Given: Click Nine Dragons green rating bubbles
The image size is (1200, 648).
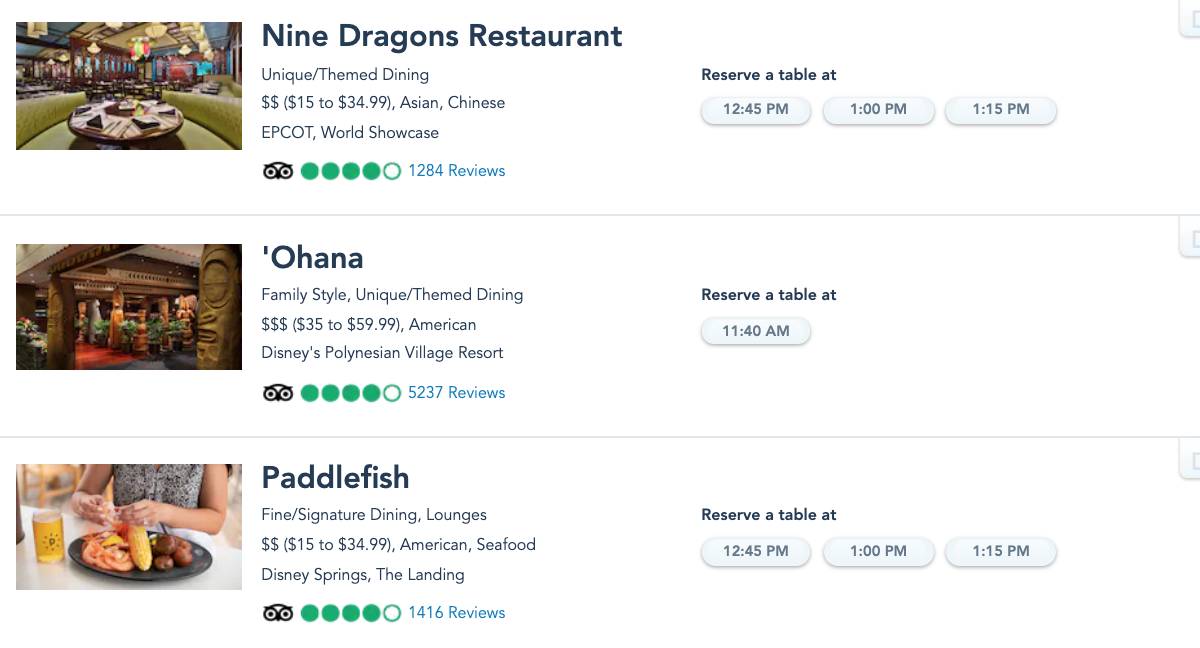Looking at the screenshot, I should click(x=350, y=171).
